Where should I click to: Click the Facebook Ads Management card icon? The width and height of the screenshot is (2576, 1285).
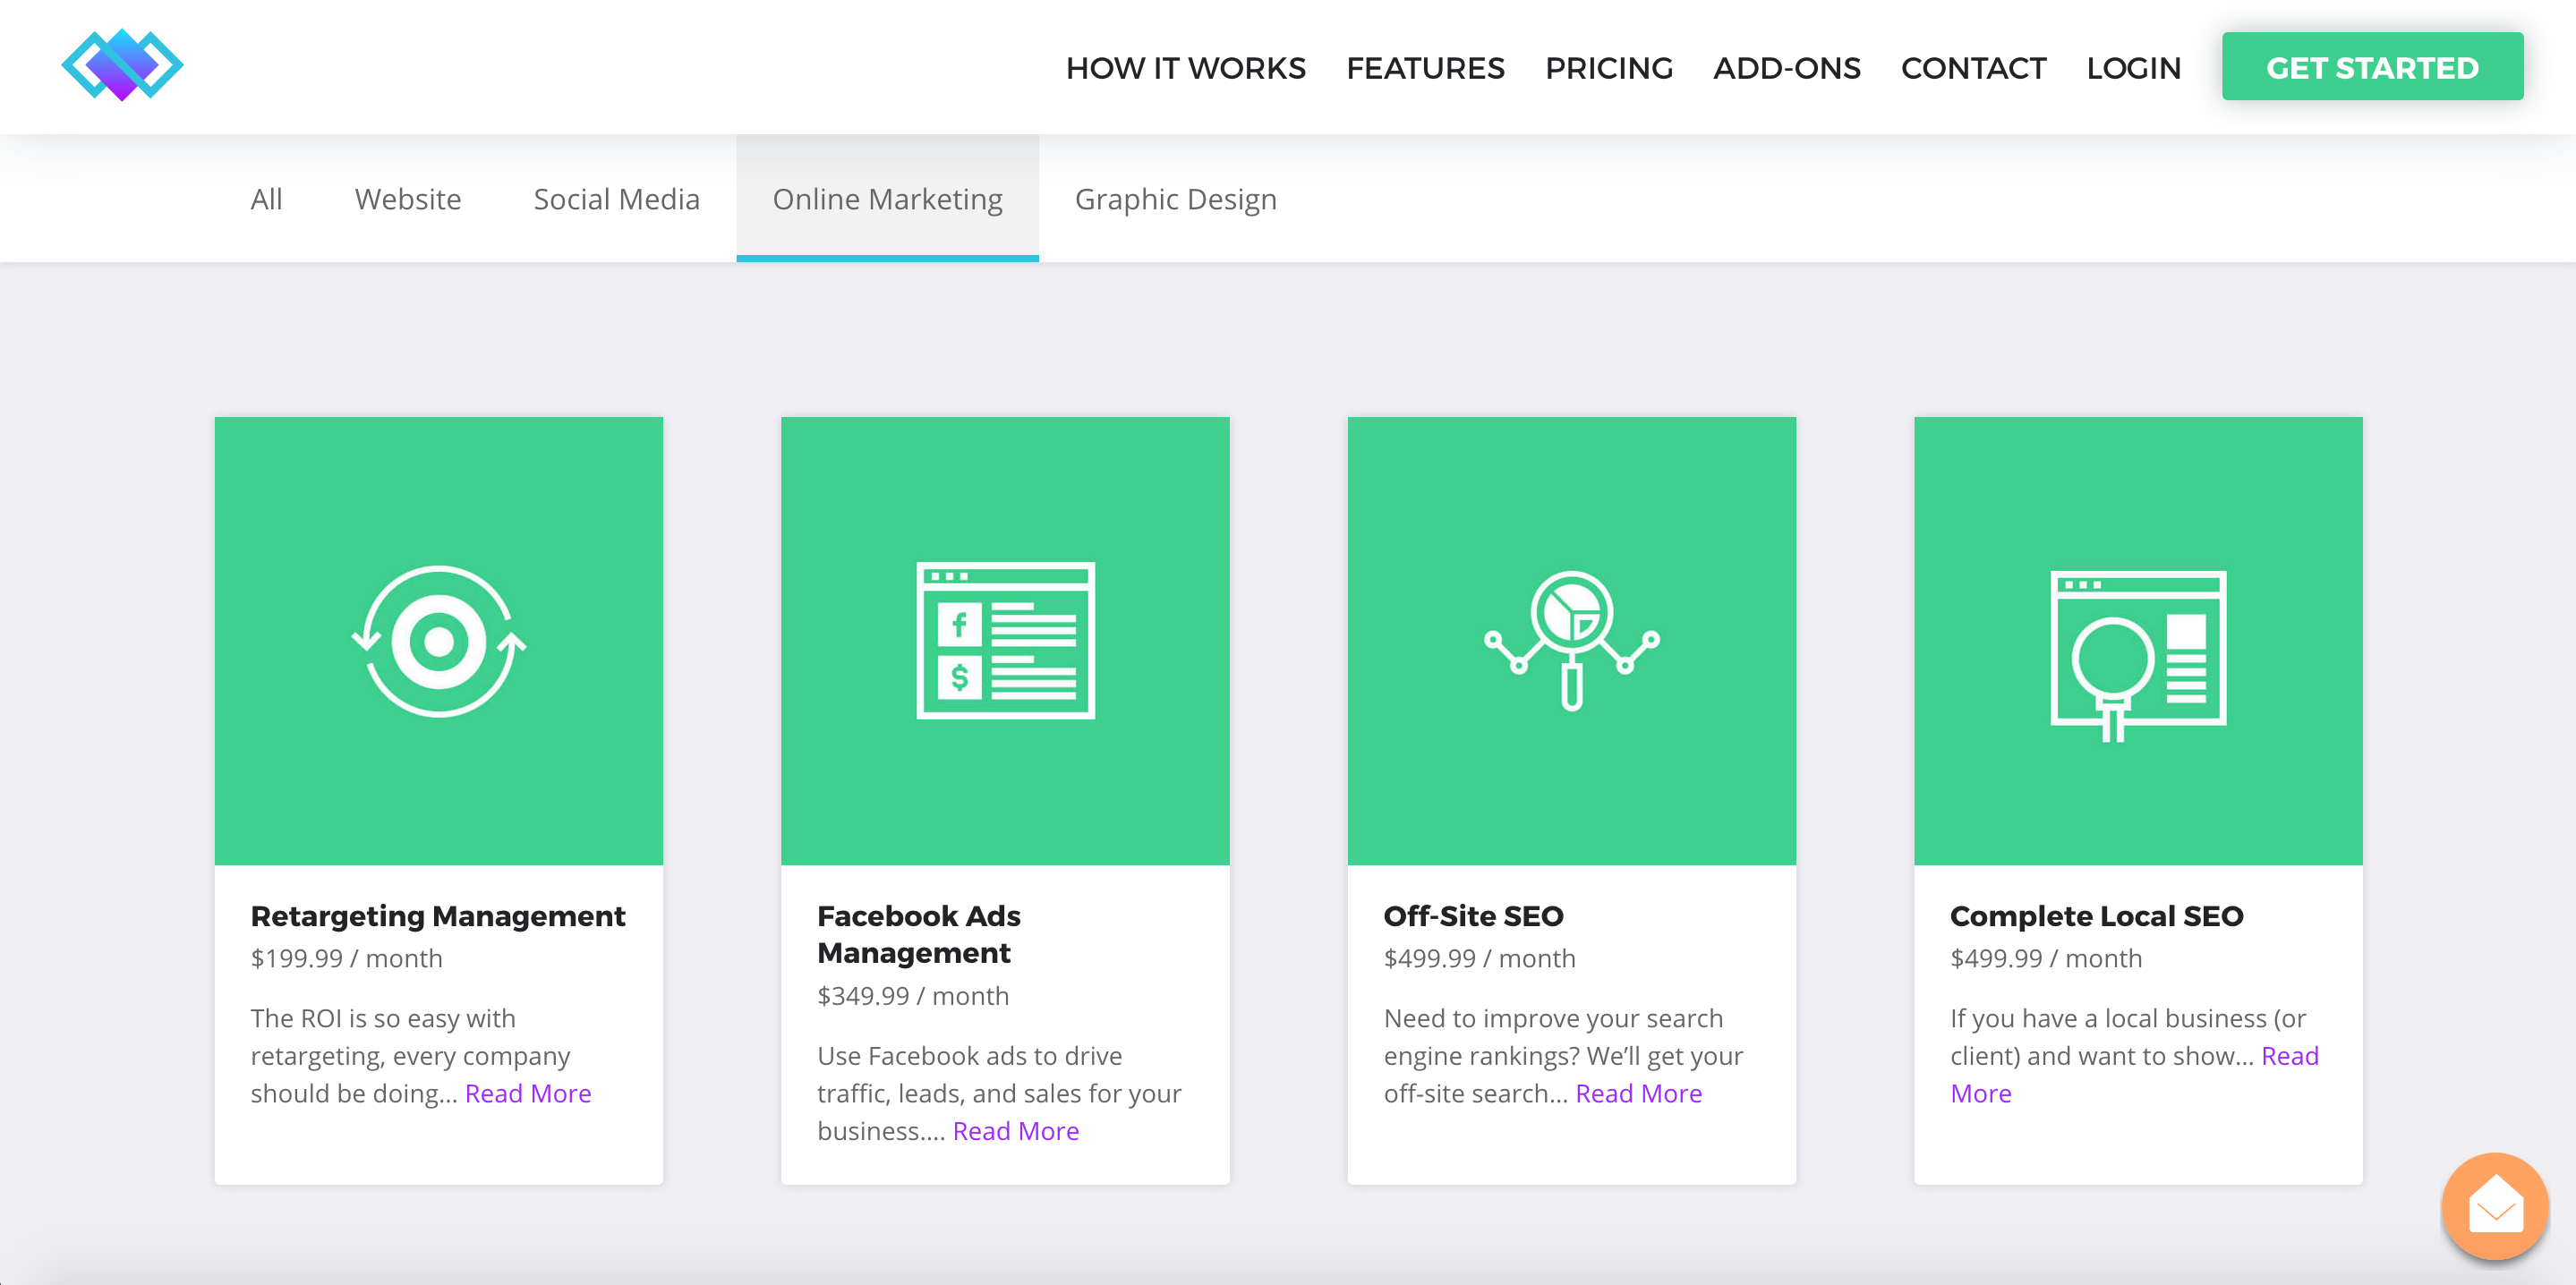1004,640
